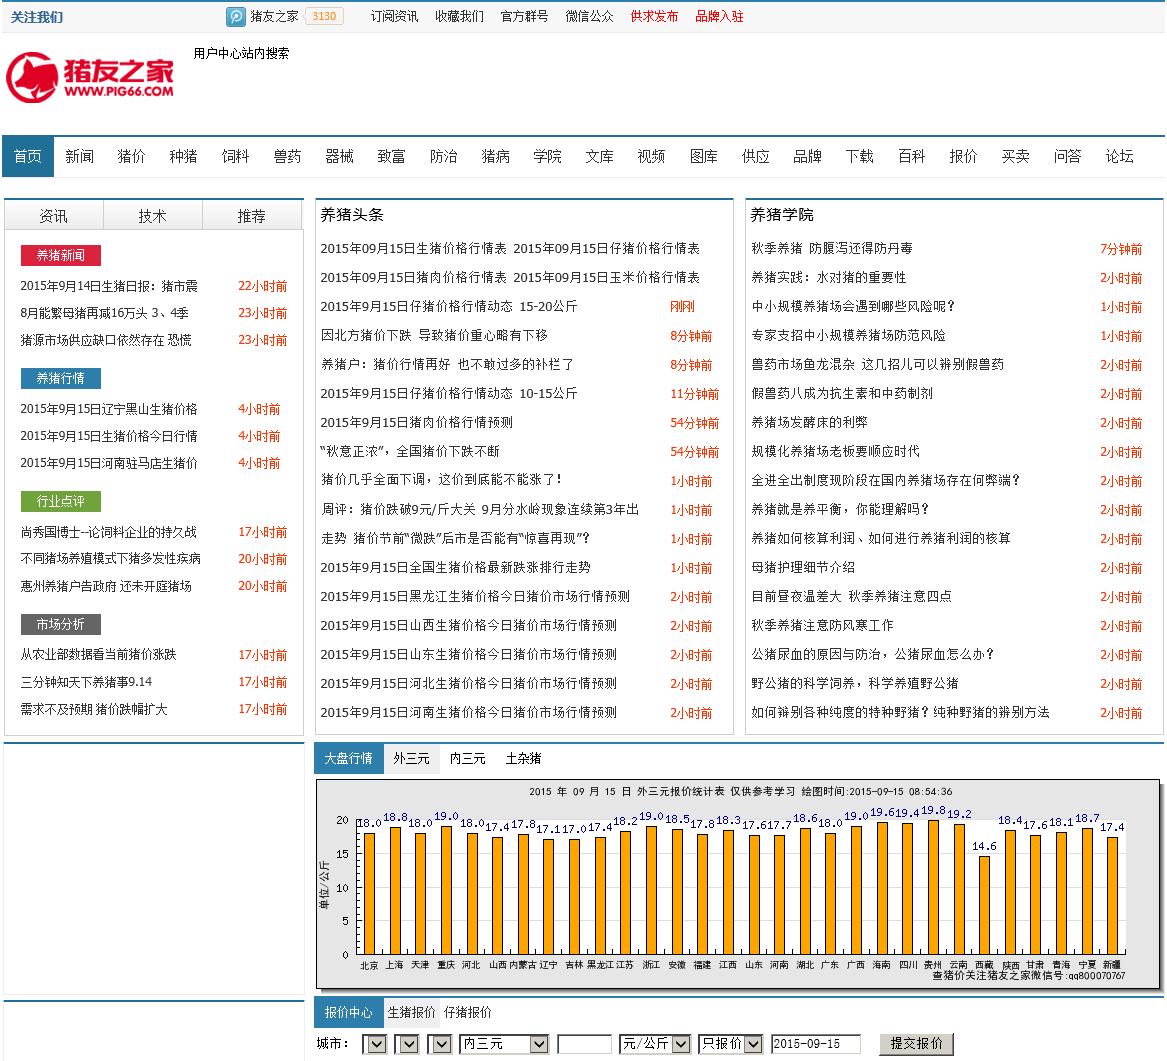Click the date field showing 2015-09-15
The width and height of the screenshot is (1167, 1061).
tap(815, 1044)
